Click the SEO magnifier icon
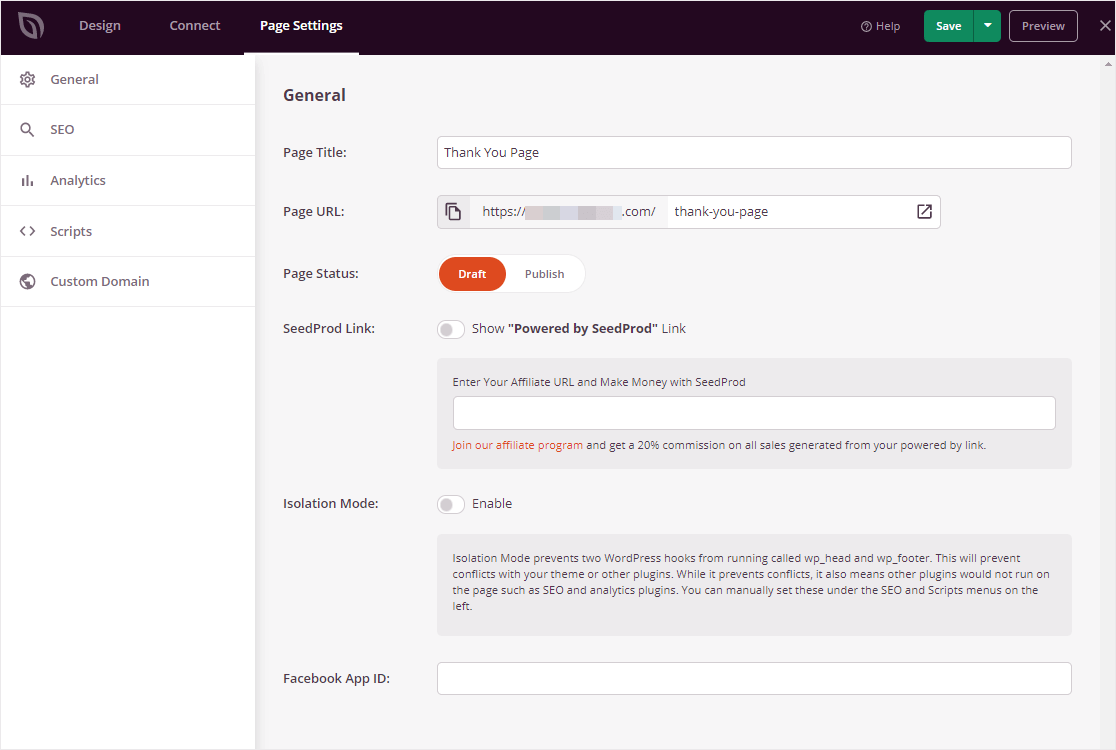The height and width of the screenshot is (750, 1116). 28,130
